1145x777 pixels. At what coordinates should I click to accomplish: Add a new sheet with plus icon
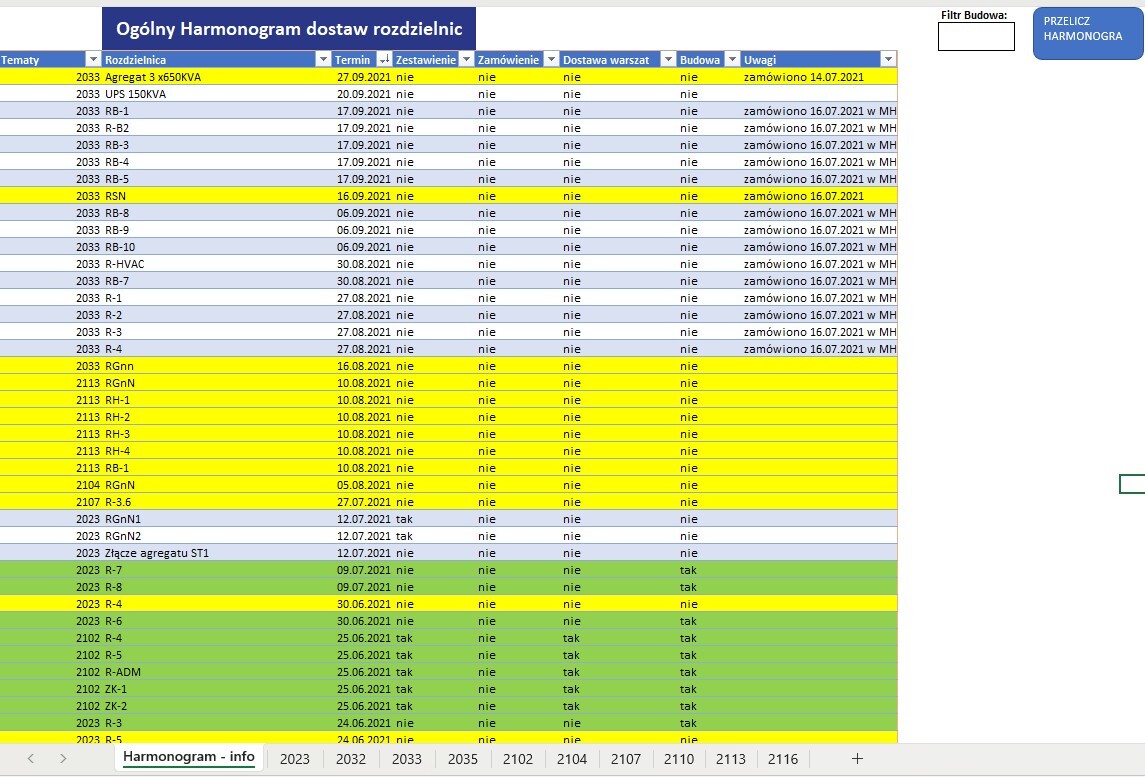pyautogui.click(x=857, y=759)
